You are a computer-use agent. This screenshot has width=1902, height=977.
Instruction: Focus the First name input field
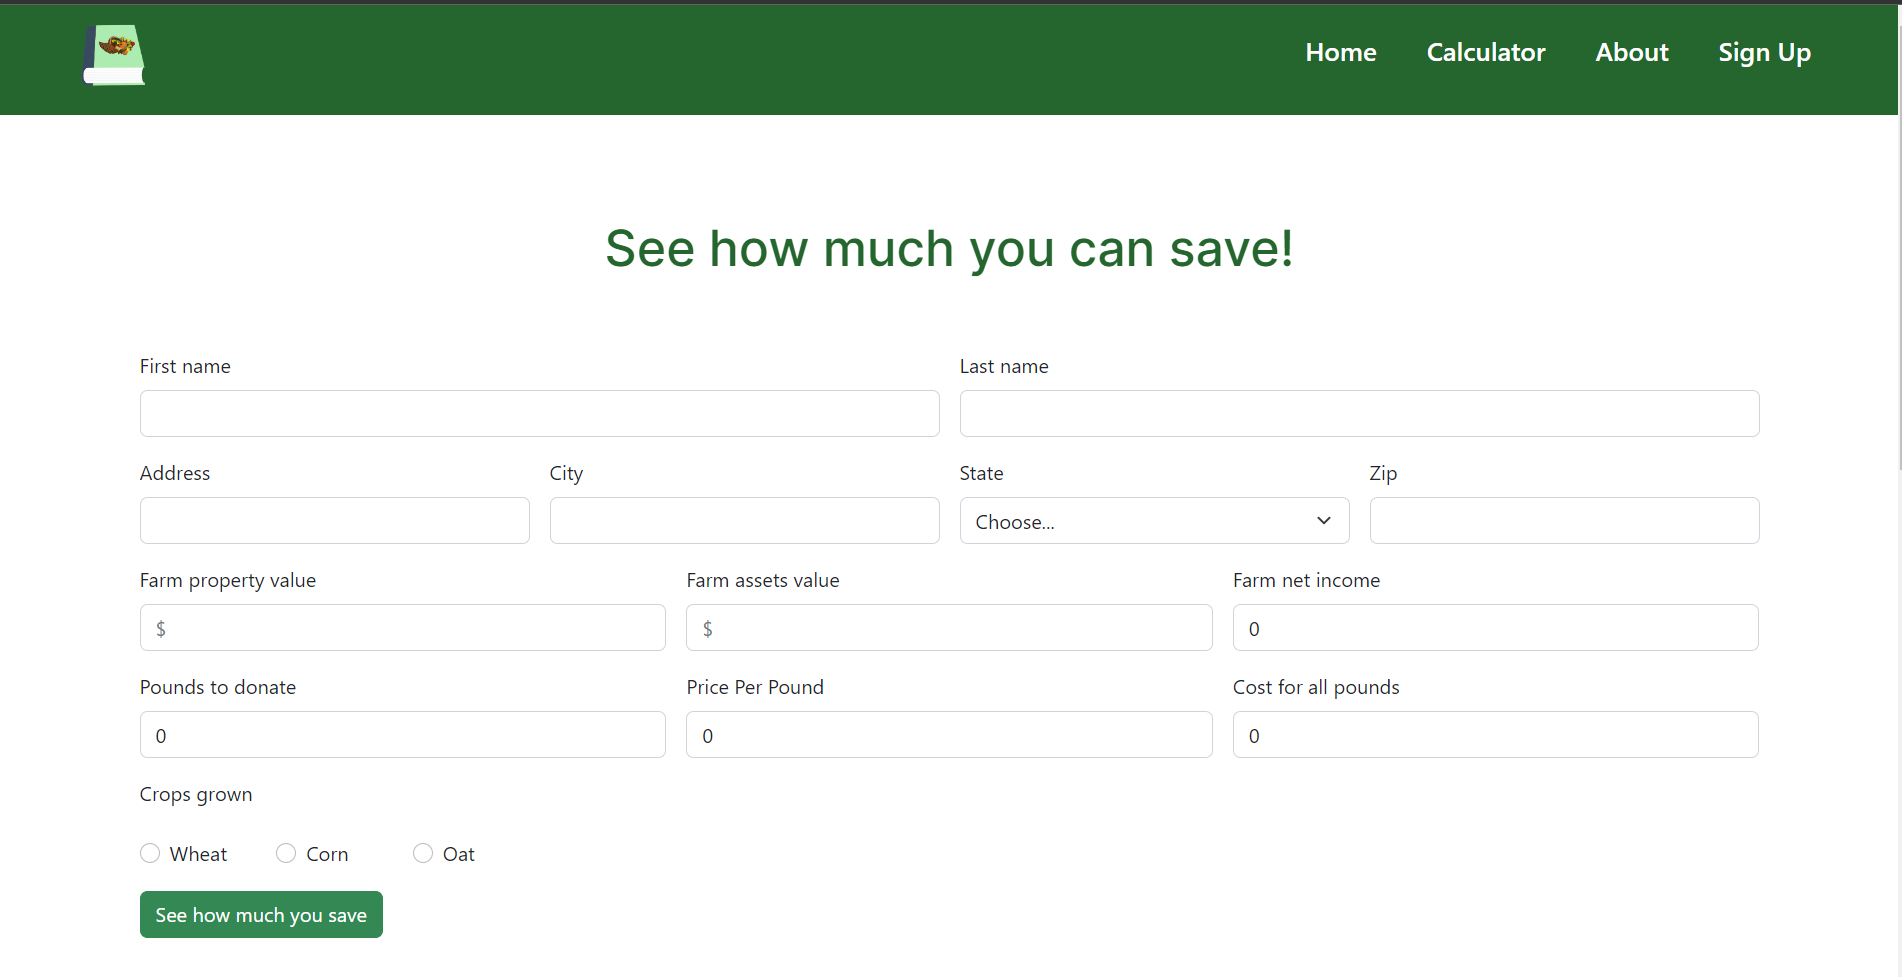[x=540, y=413]
